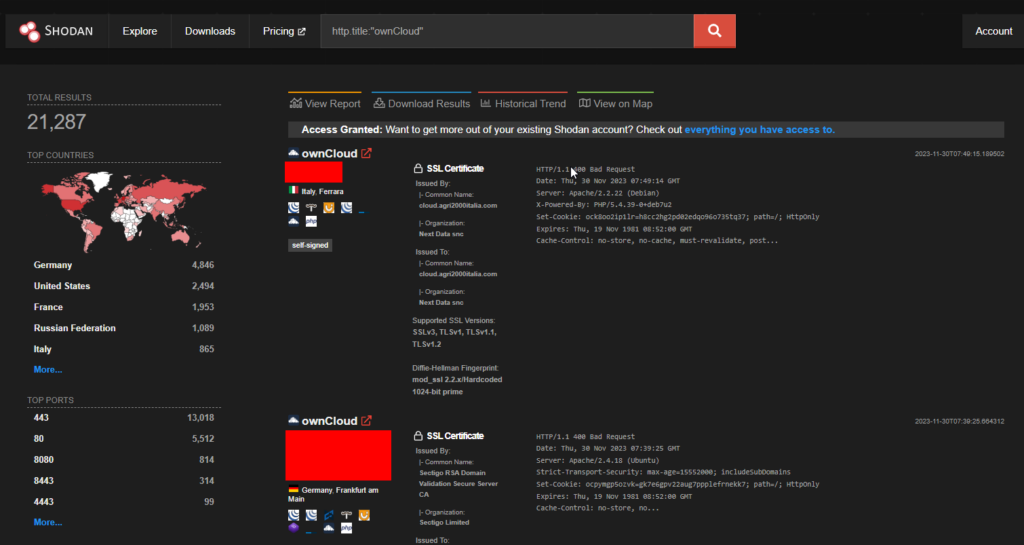
Task: Open the Explore menu
Action: (140, 31)
